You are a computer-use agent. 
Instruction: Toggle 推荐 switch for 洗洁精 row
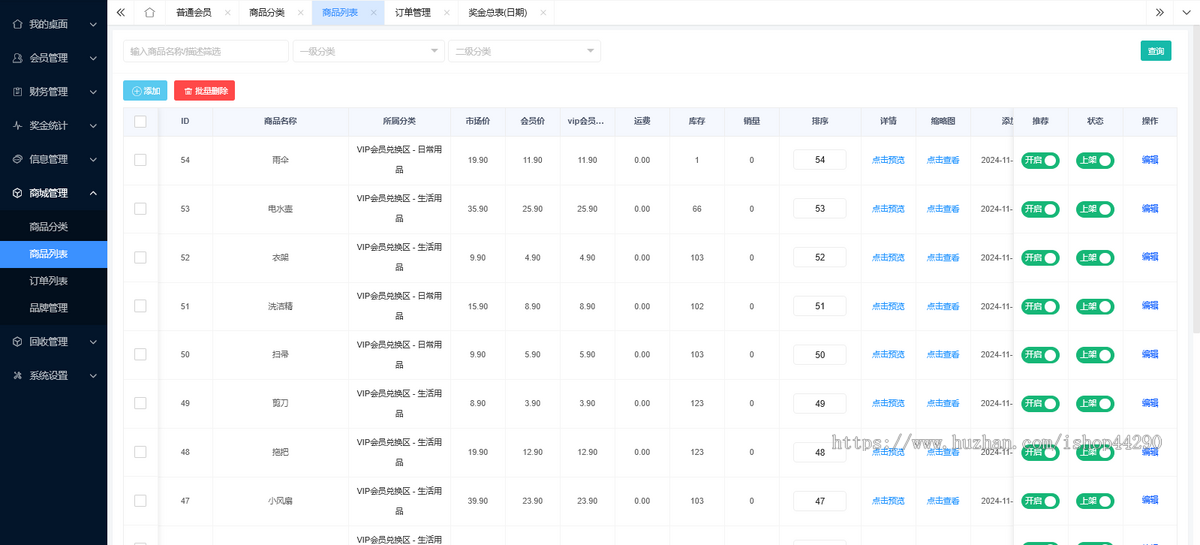(x=1040, y=306)
